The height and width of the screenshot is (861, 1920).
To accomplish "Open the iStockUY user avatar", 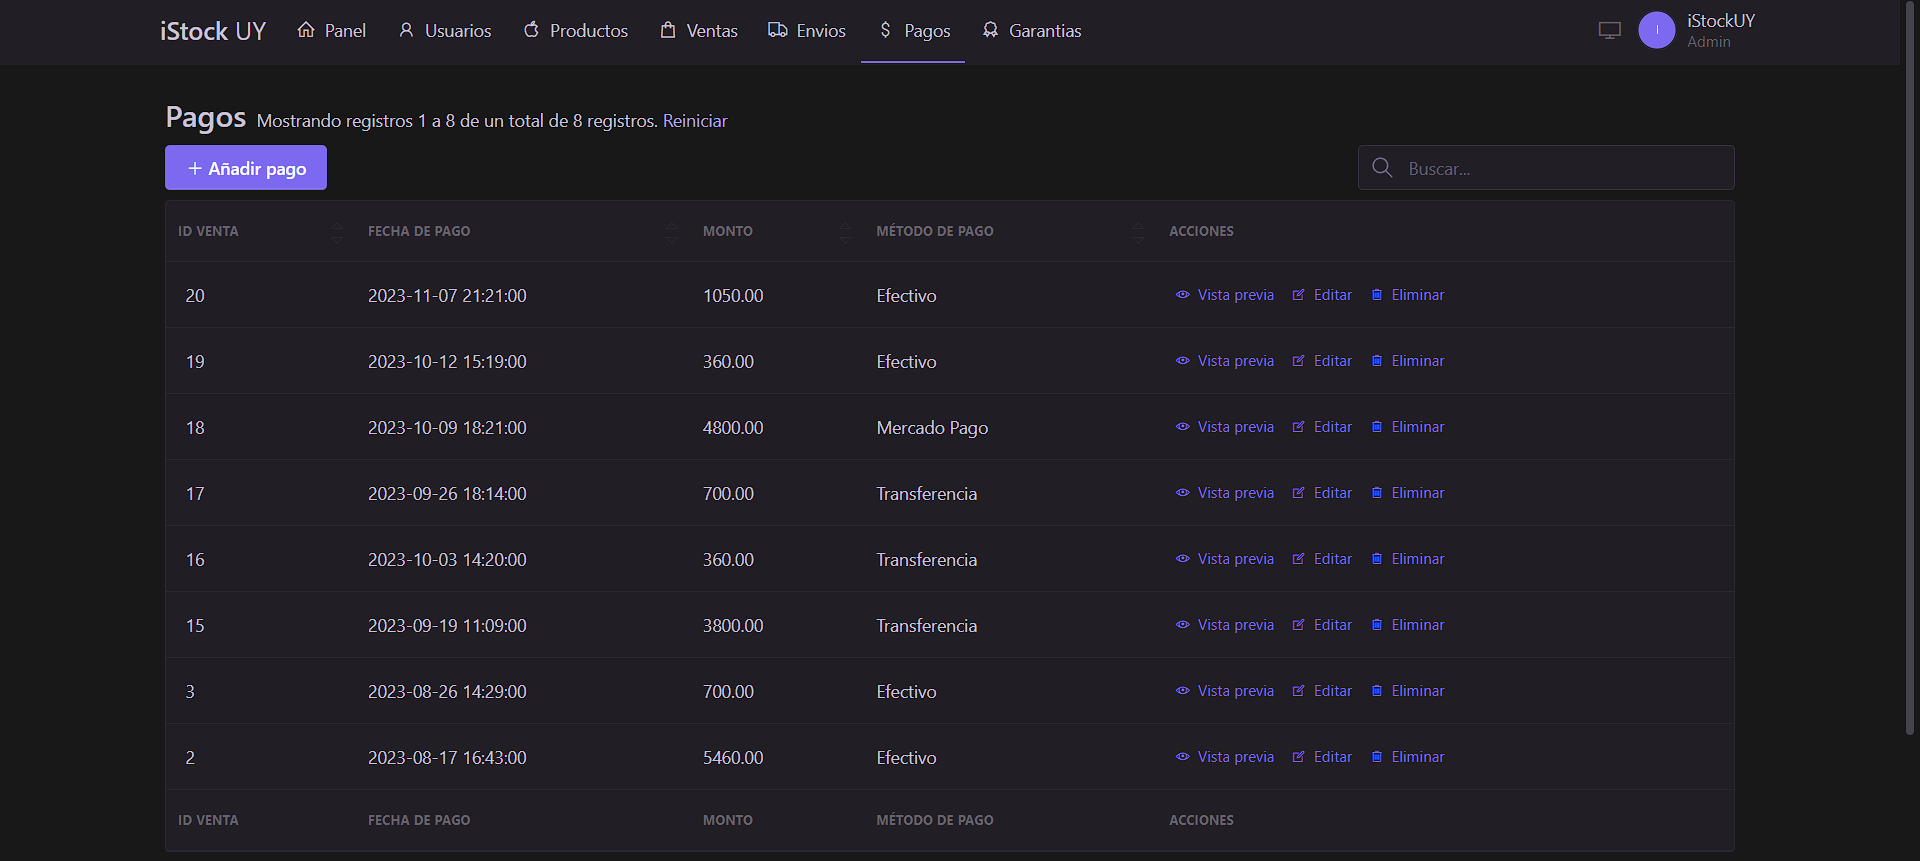I will pos(1656,30).
